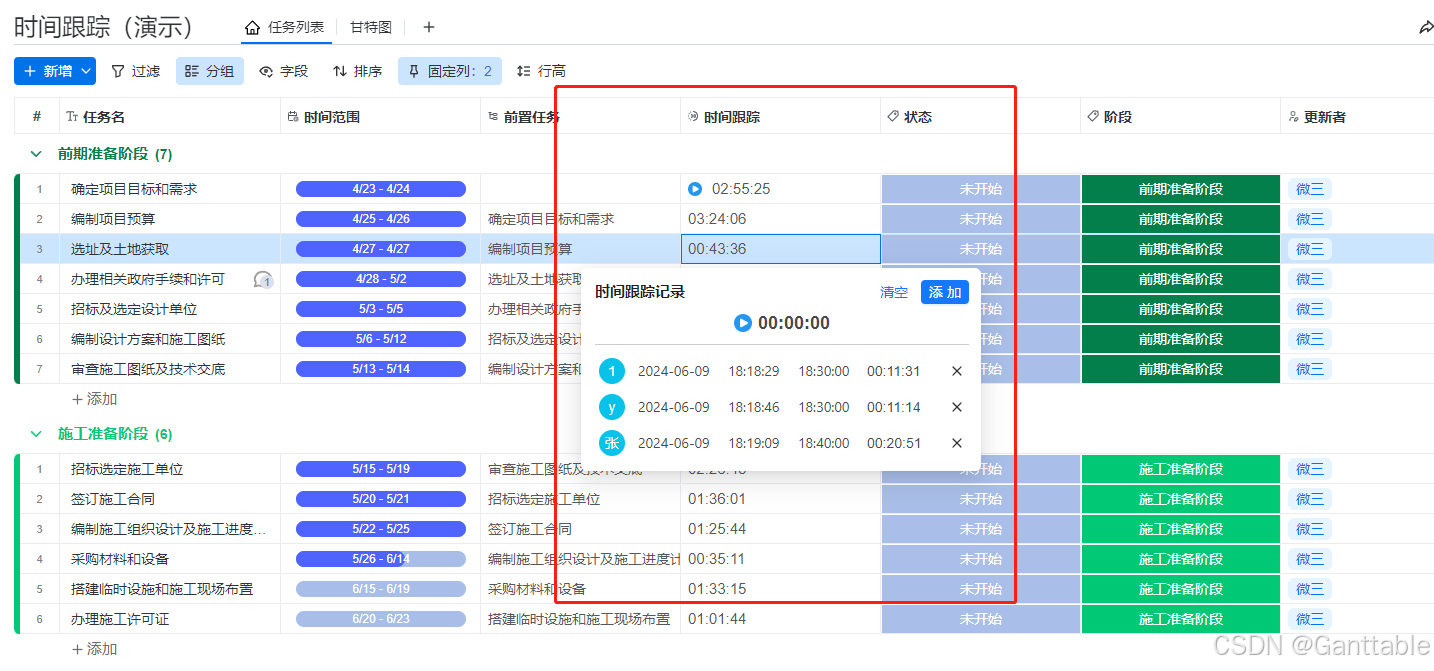This screenshot has height=671, width=1434.
Task: Switch to the 甘特图 tab
Action: tap(370, 27)
